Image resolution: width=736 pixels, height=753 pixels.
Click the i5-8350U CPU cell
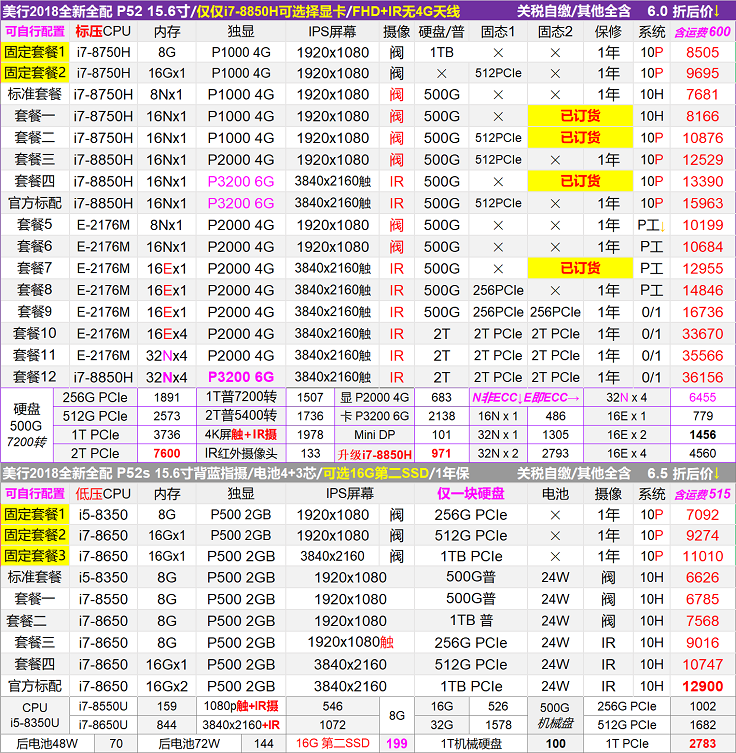pos(35,721)
